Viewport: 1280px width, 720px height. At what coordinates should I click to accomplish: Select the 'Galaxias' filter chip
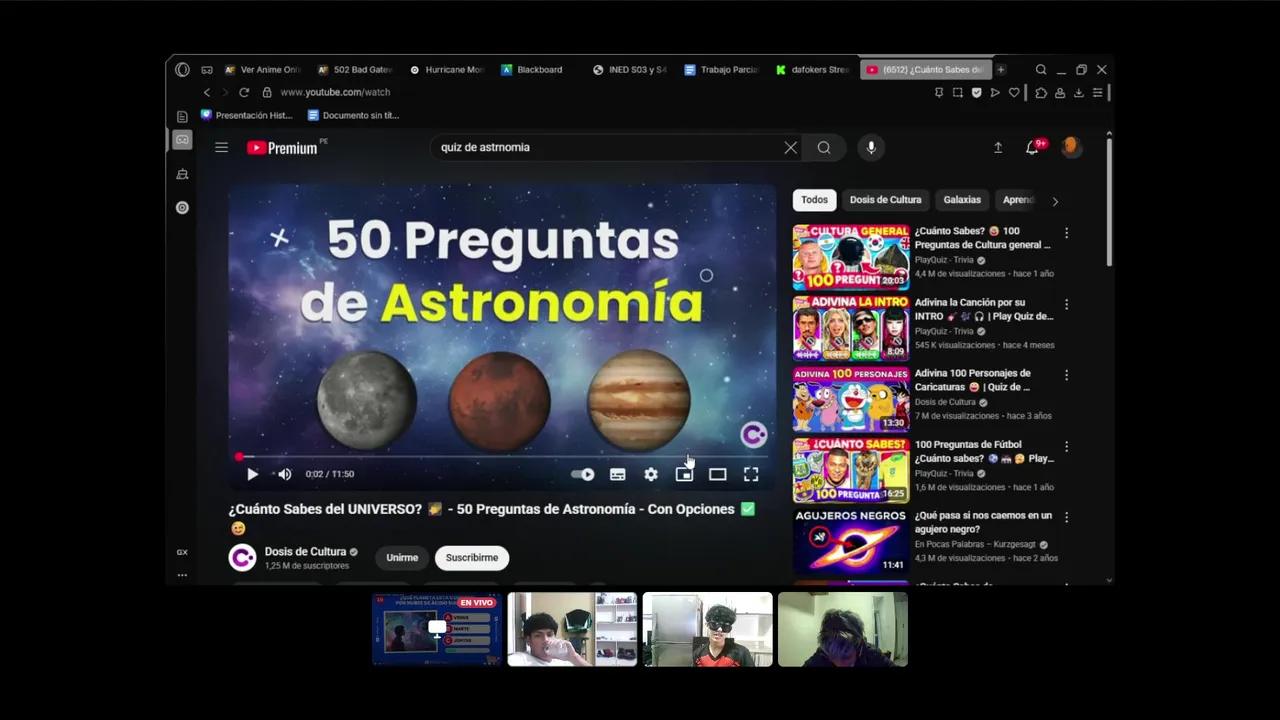tap(962, 200)
